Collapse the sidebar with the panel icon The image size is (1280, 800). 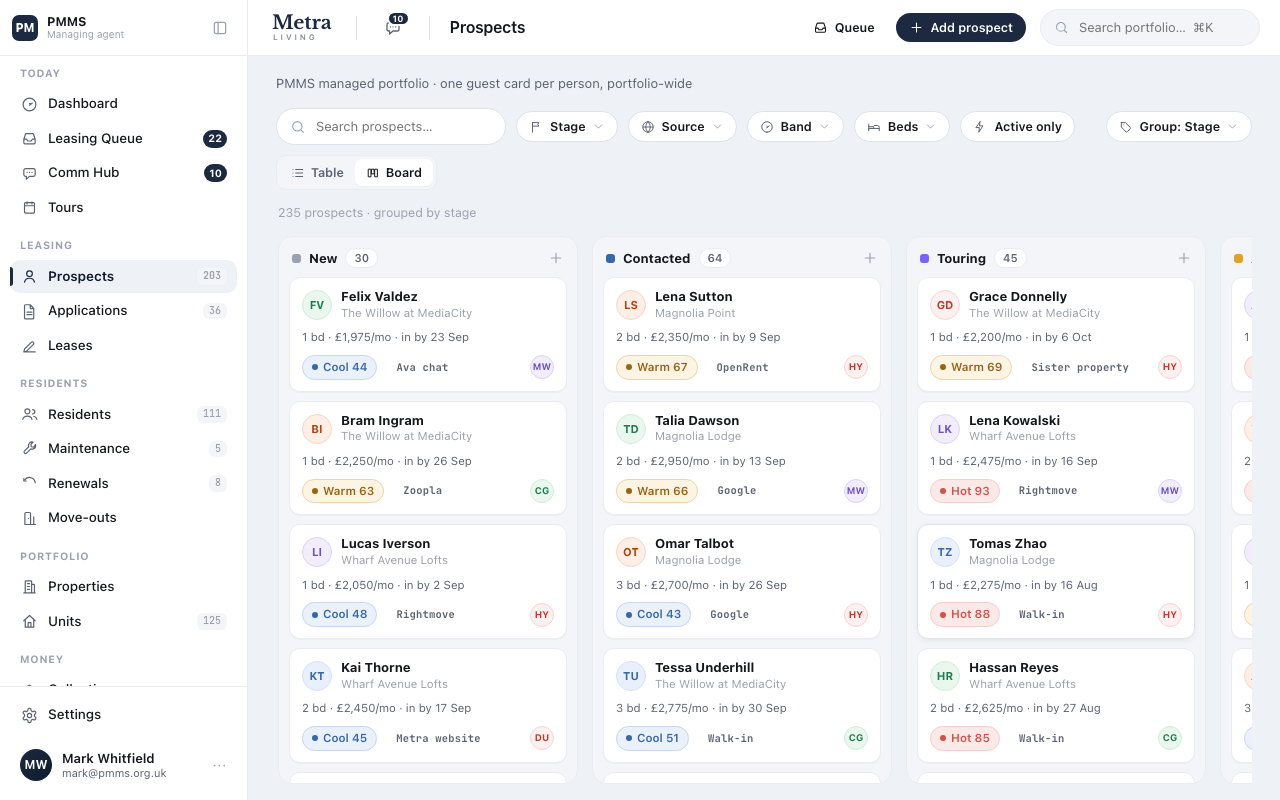pyautogui.click(x=220, y=28)
